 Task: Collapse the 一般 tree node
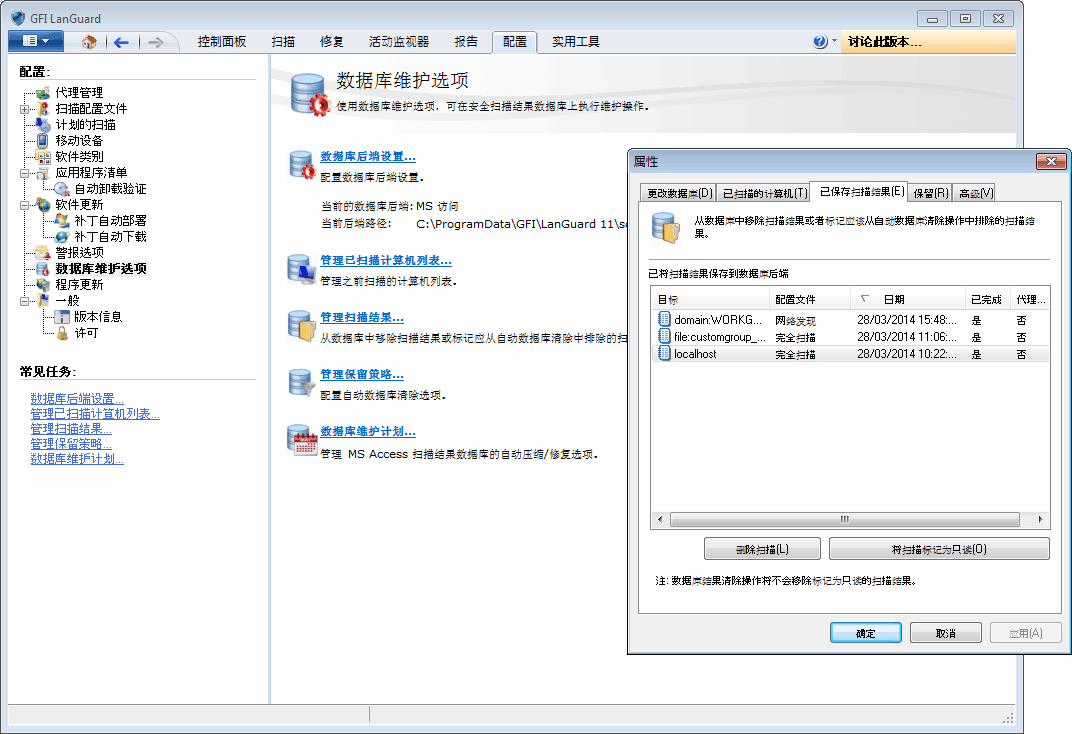[x=25, y=301]
